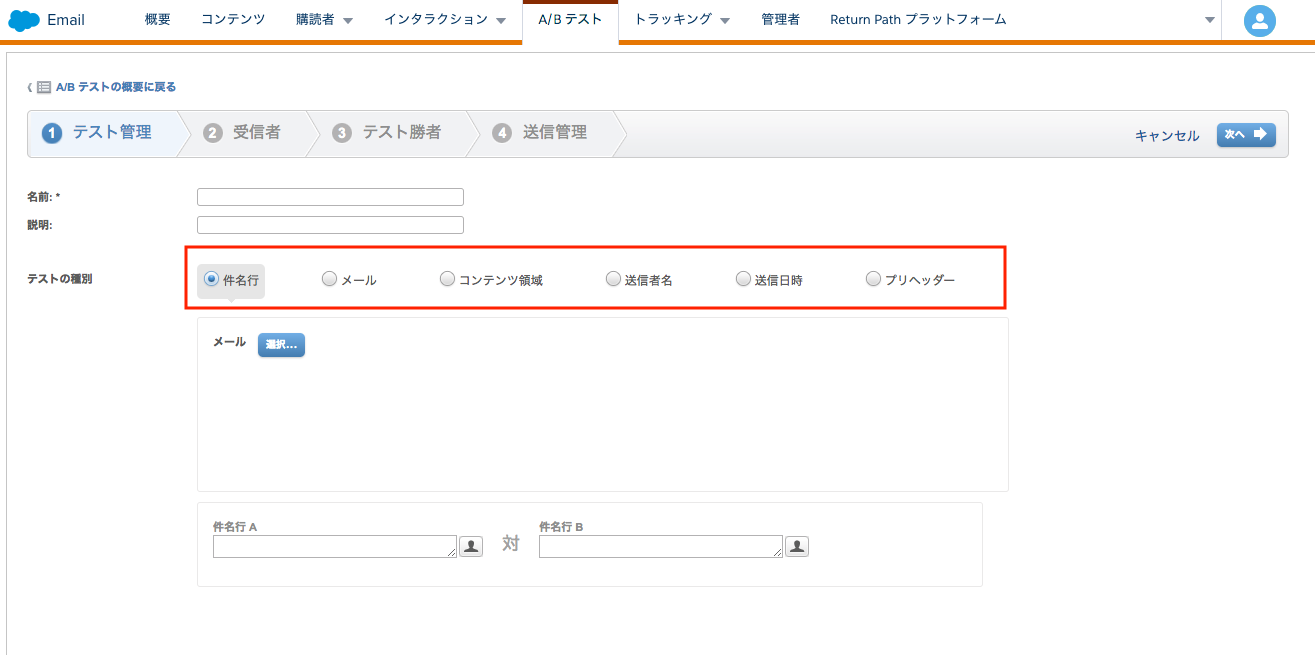Focus the 名前 input field
The height and width of the screenshot is (655, 1315).
pos(330,197)
